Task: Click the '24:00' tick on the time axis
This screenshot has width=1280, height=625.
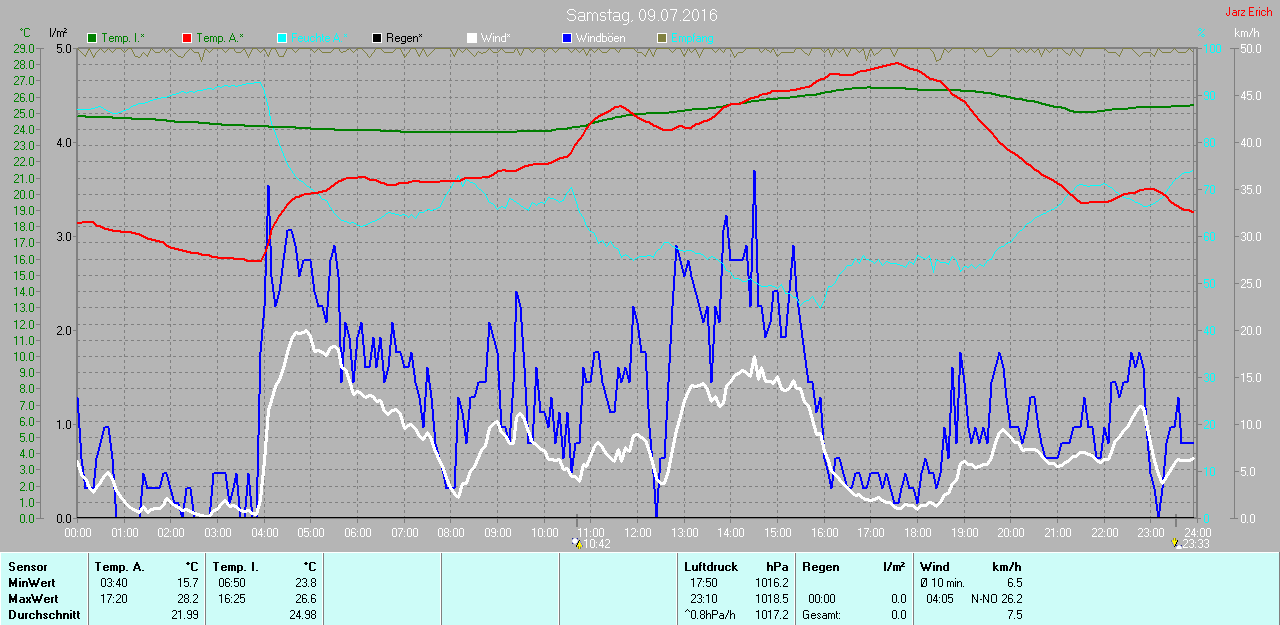Action: click(x=1197, y=532)
